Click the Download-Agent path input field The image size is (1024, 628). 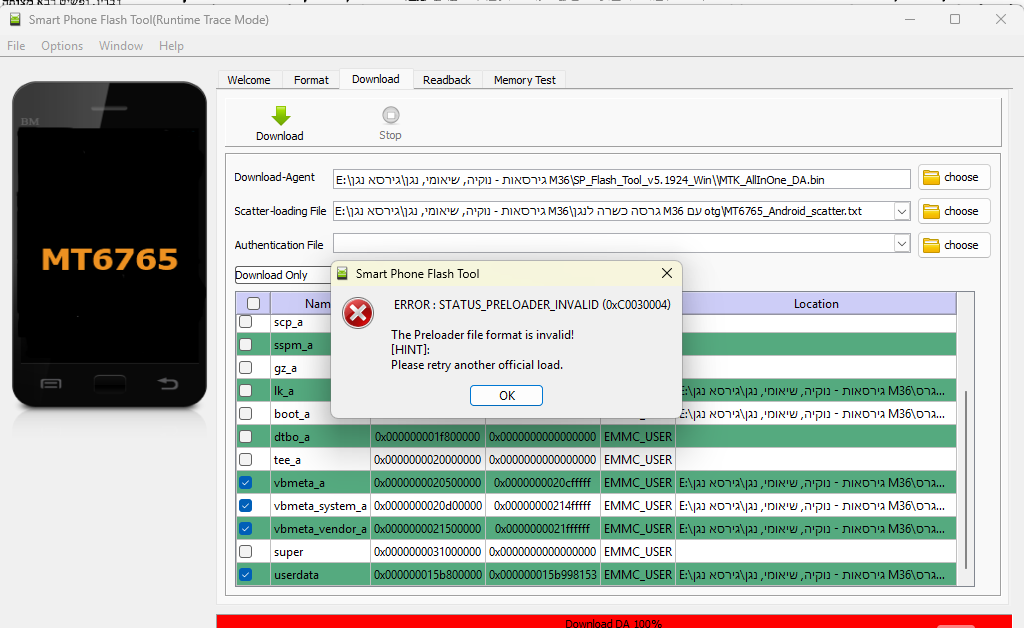[622, 179]
